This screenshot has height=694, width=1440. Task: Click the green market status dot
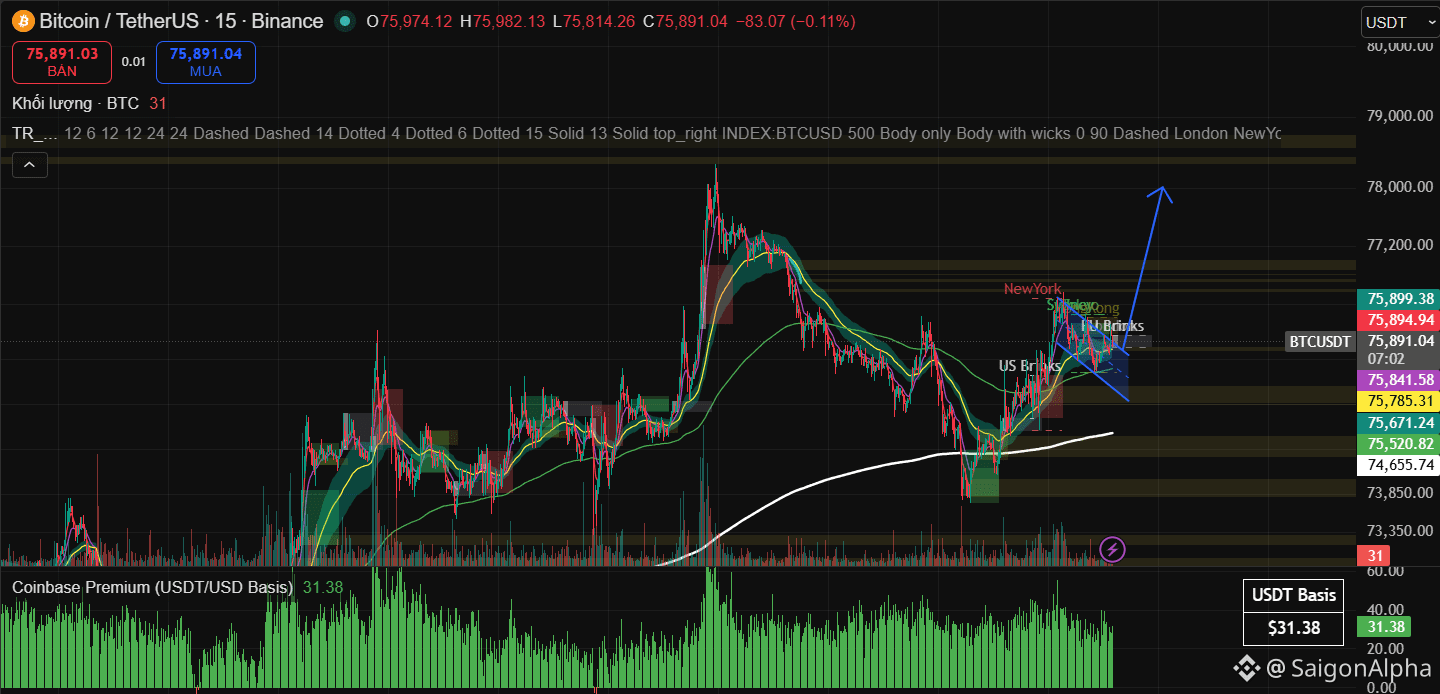coord(345,21)
